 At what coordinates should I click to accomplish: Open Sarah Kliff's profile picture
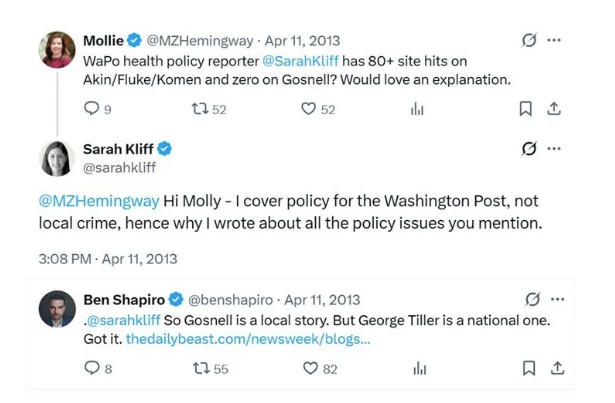point(57,159)
